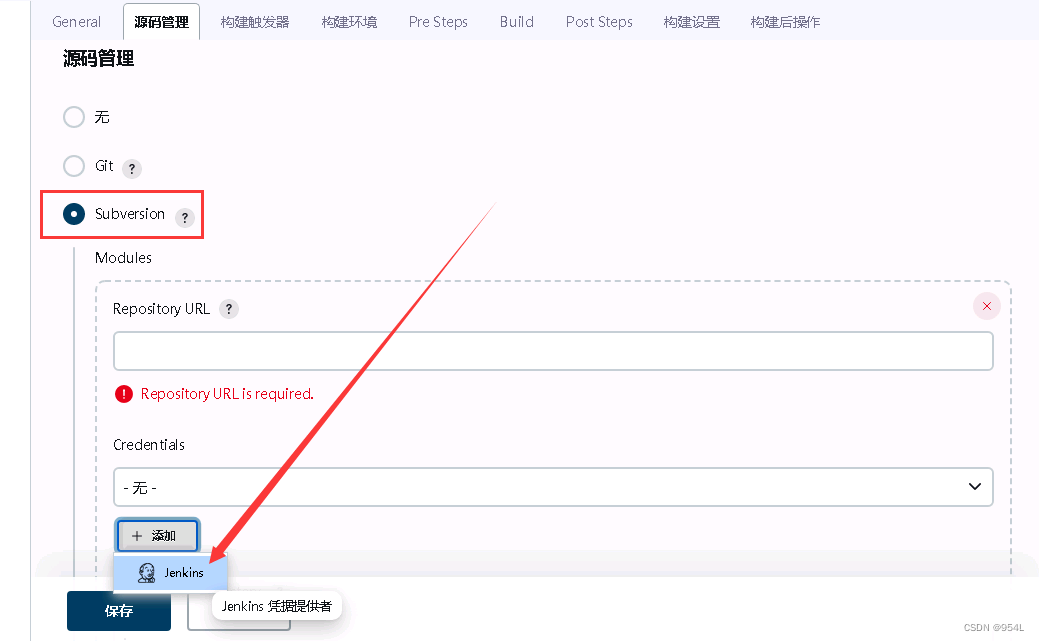
Task: Switch to the General tab
Action: point(77,22)
